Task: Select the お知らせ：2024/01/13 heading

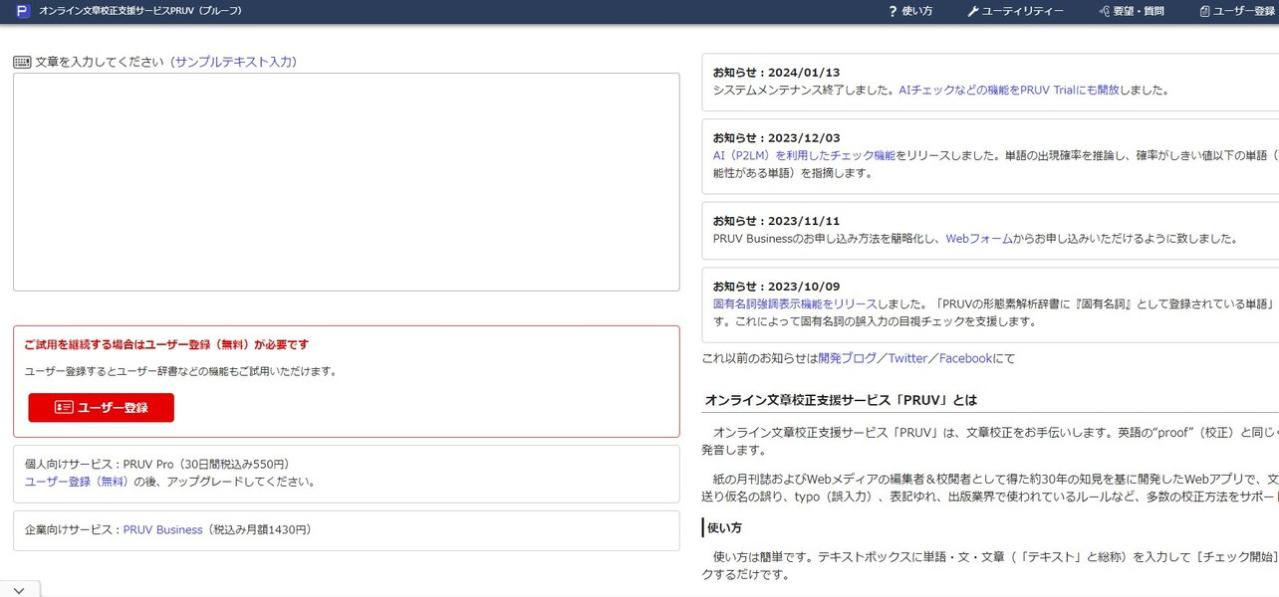Action: tap(776, 73)
